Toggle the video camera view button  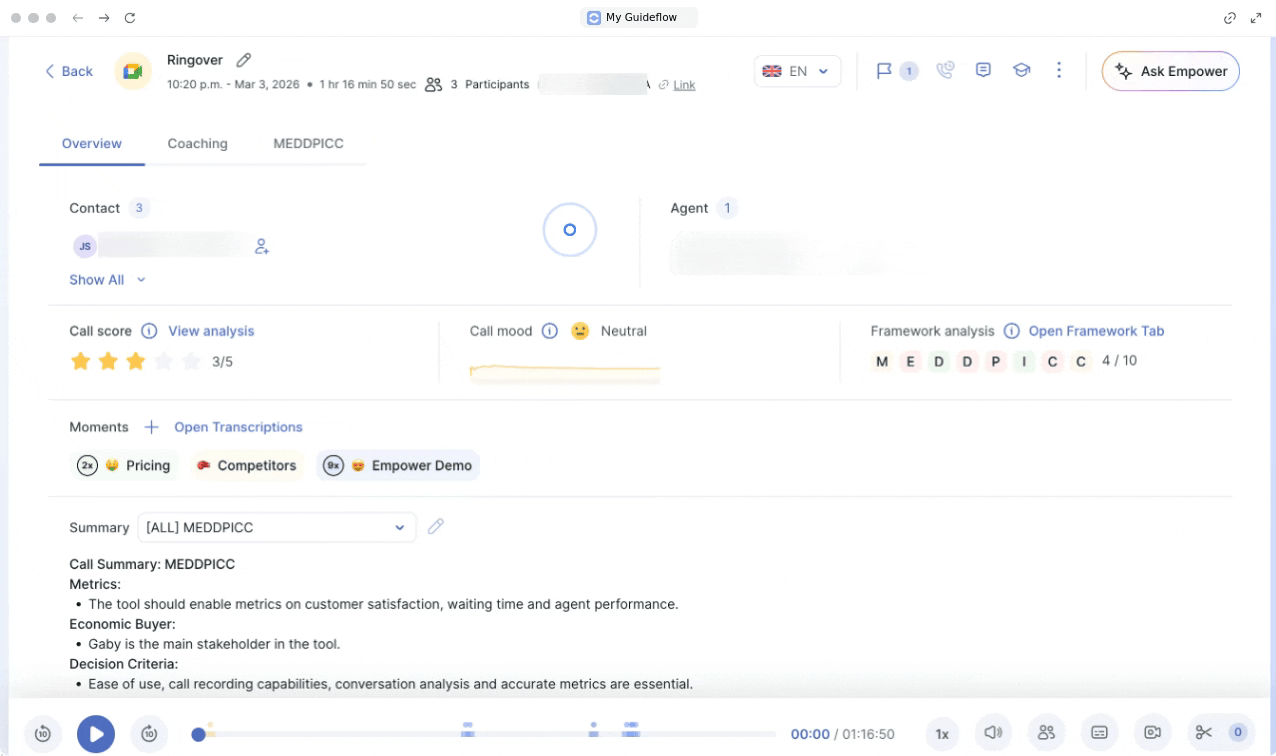click(x=1152, y=733)
